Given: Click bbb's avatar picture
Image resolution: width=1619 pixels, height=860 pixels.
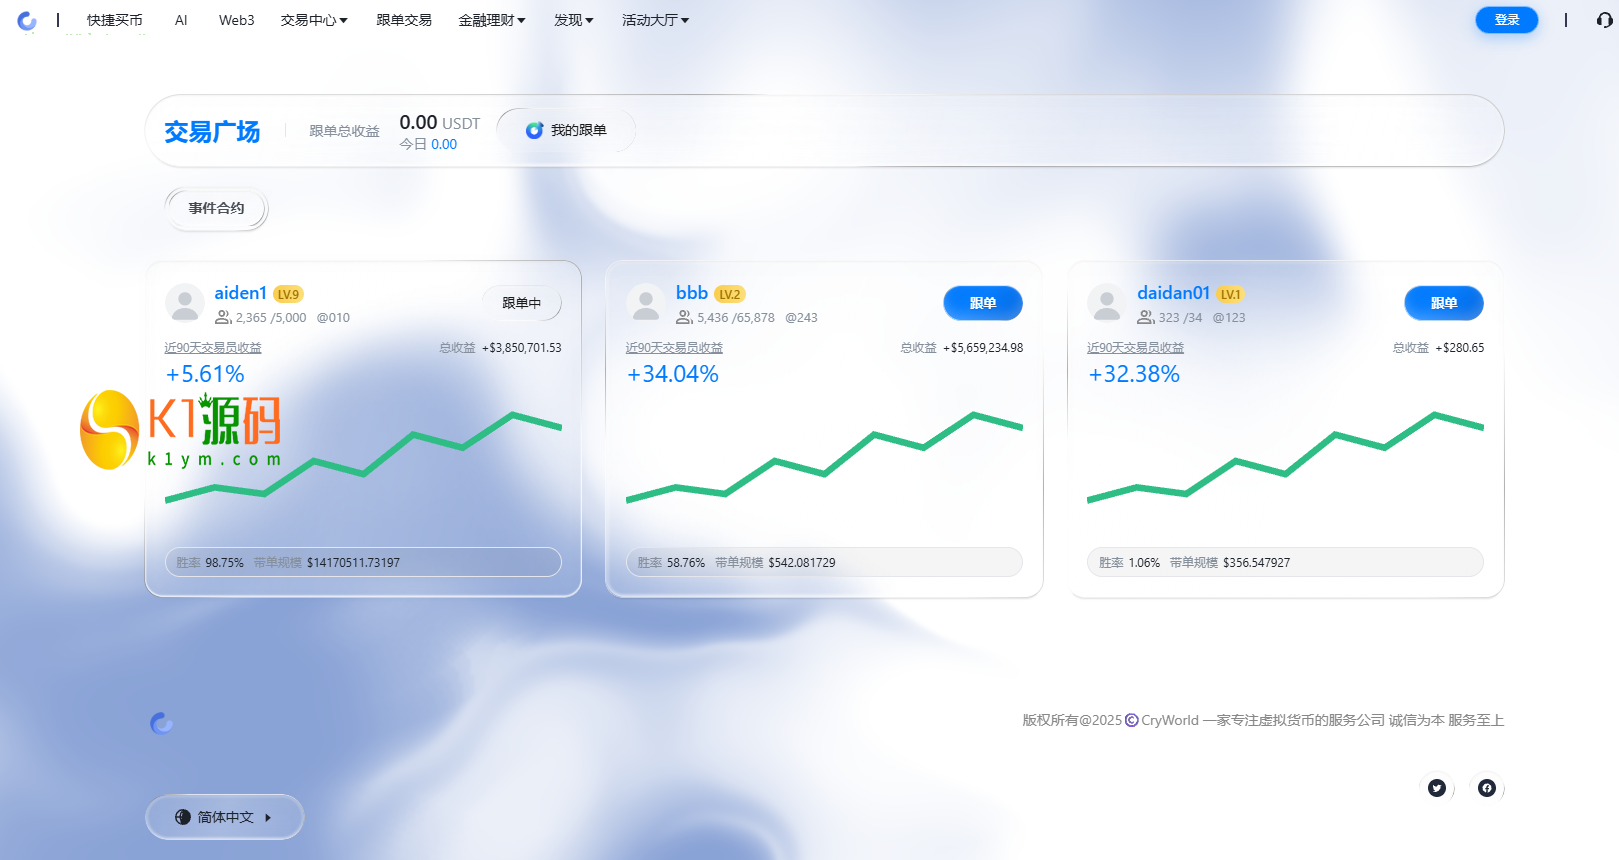Looking at the screenshot, I should [646, 303].
